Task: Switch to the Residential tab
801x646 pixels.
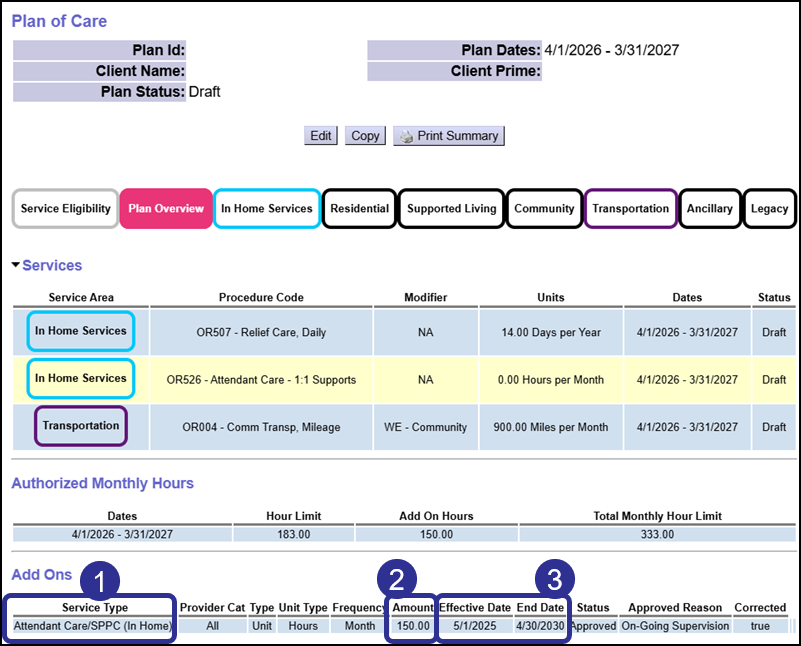Action: pos(358,208)
